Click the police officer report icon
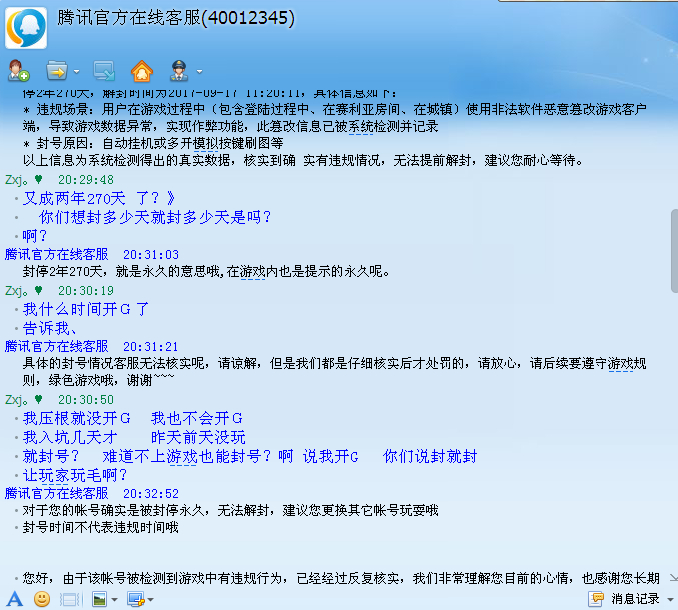 (x=179, y=71)
